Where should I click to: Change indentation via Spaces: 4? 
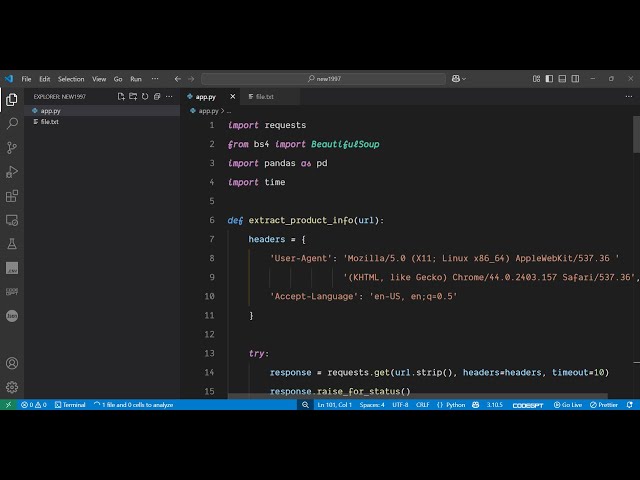372,405
